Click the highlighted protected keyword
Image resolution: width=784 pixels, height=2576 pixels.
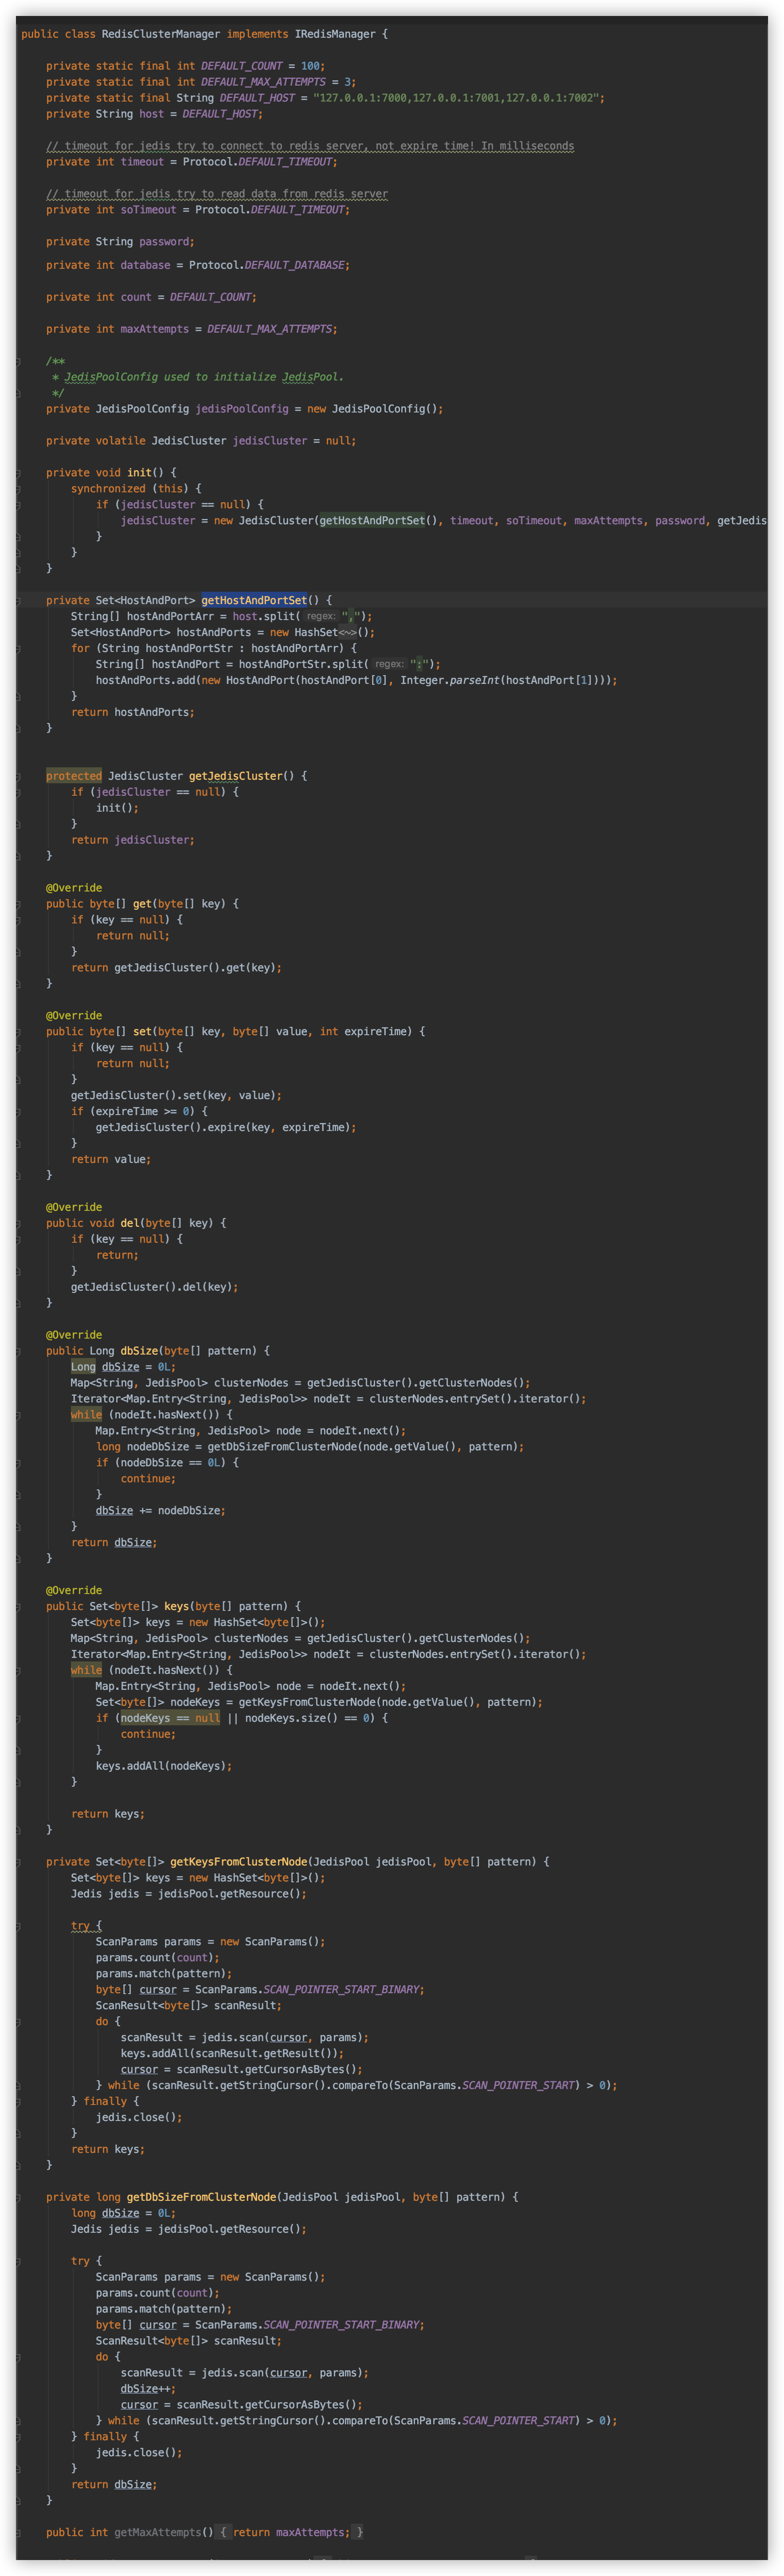(74, 776)
